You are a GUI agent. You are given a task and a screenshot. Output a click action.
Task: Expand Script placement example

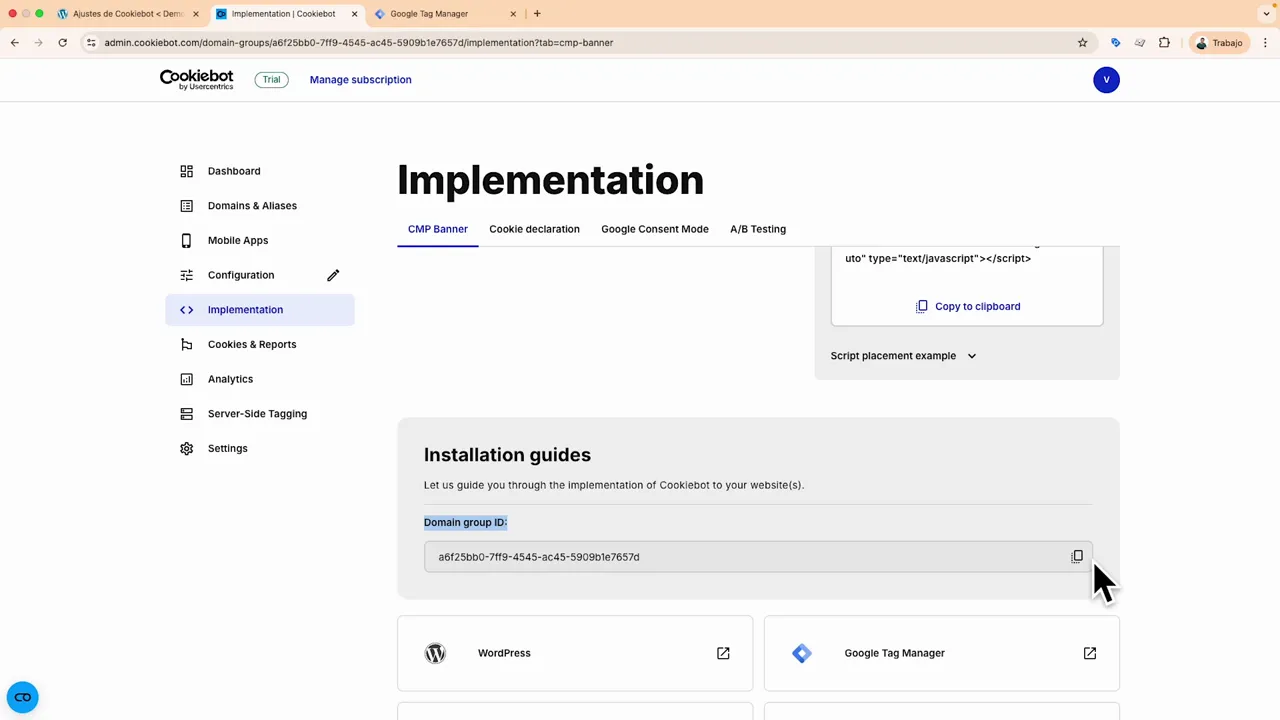[903, 356]
